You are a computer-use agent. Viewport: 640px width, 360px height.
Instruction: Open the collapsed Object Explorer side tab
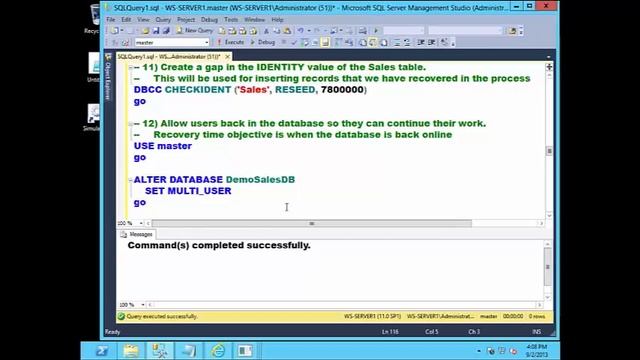[x=108, y=78]
